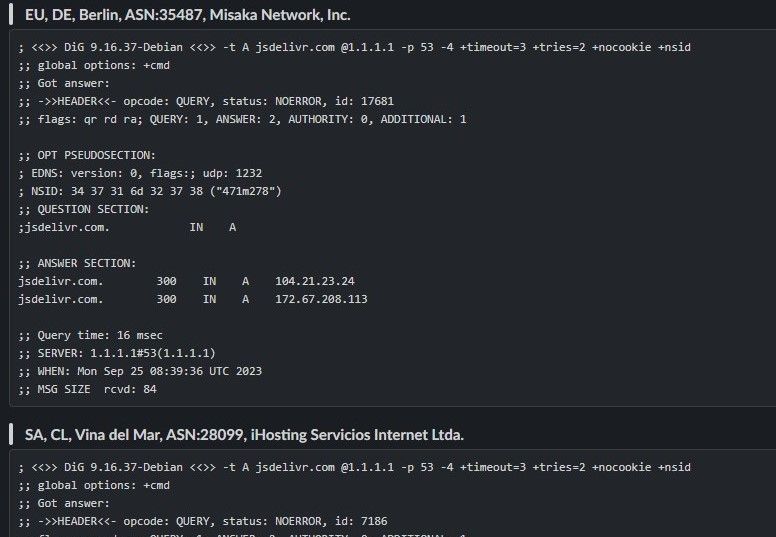Click the IP address 172.67.208.113
The width and height of the screenshot is (776, 537).
pos(322,299)
